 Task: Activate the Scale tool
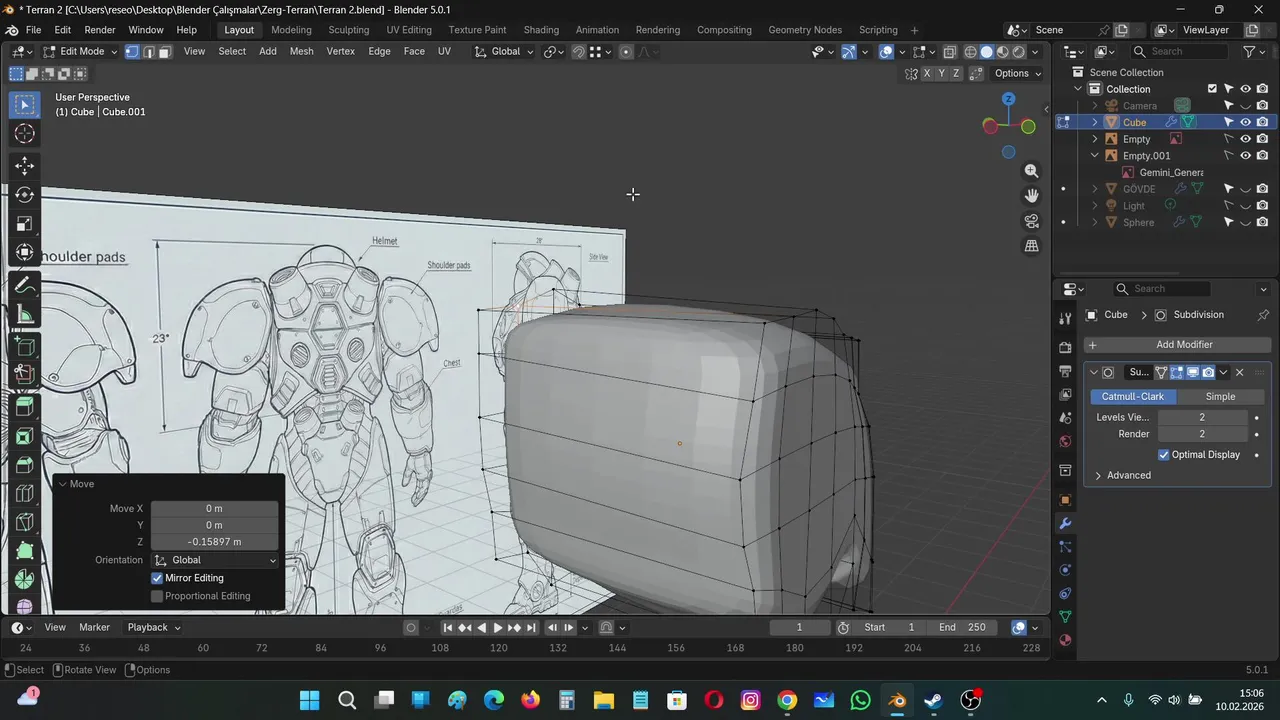[x=25, y=224]
